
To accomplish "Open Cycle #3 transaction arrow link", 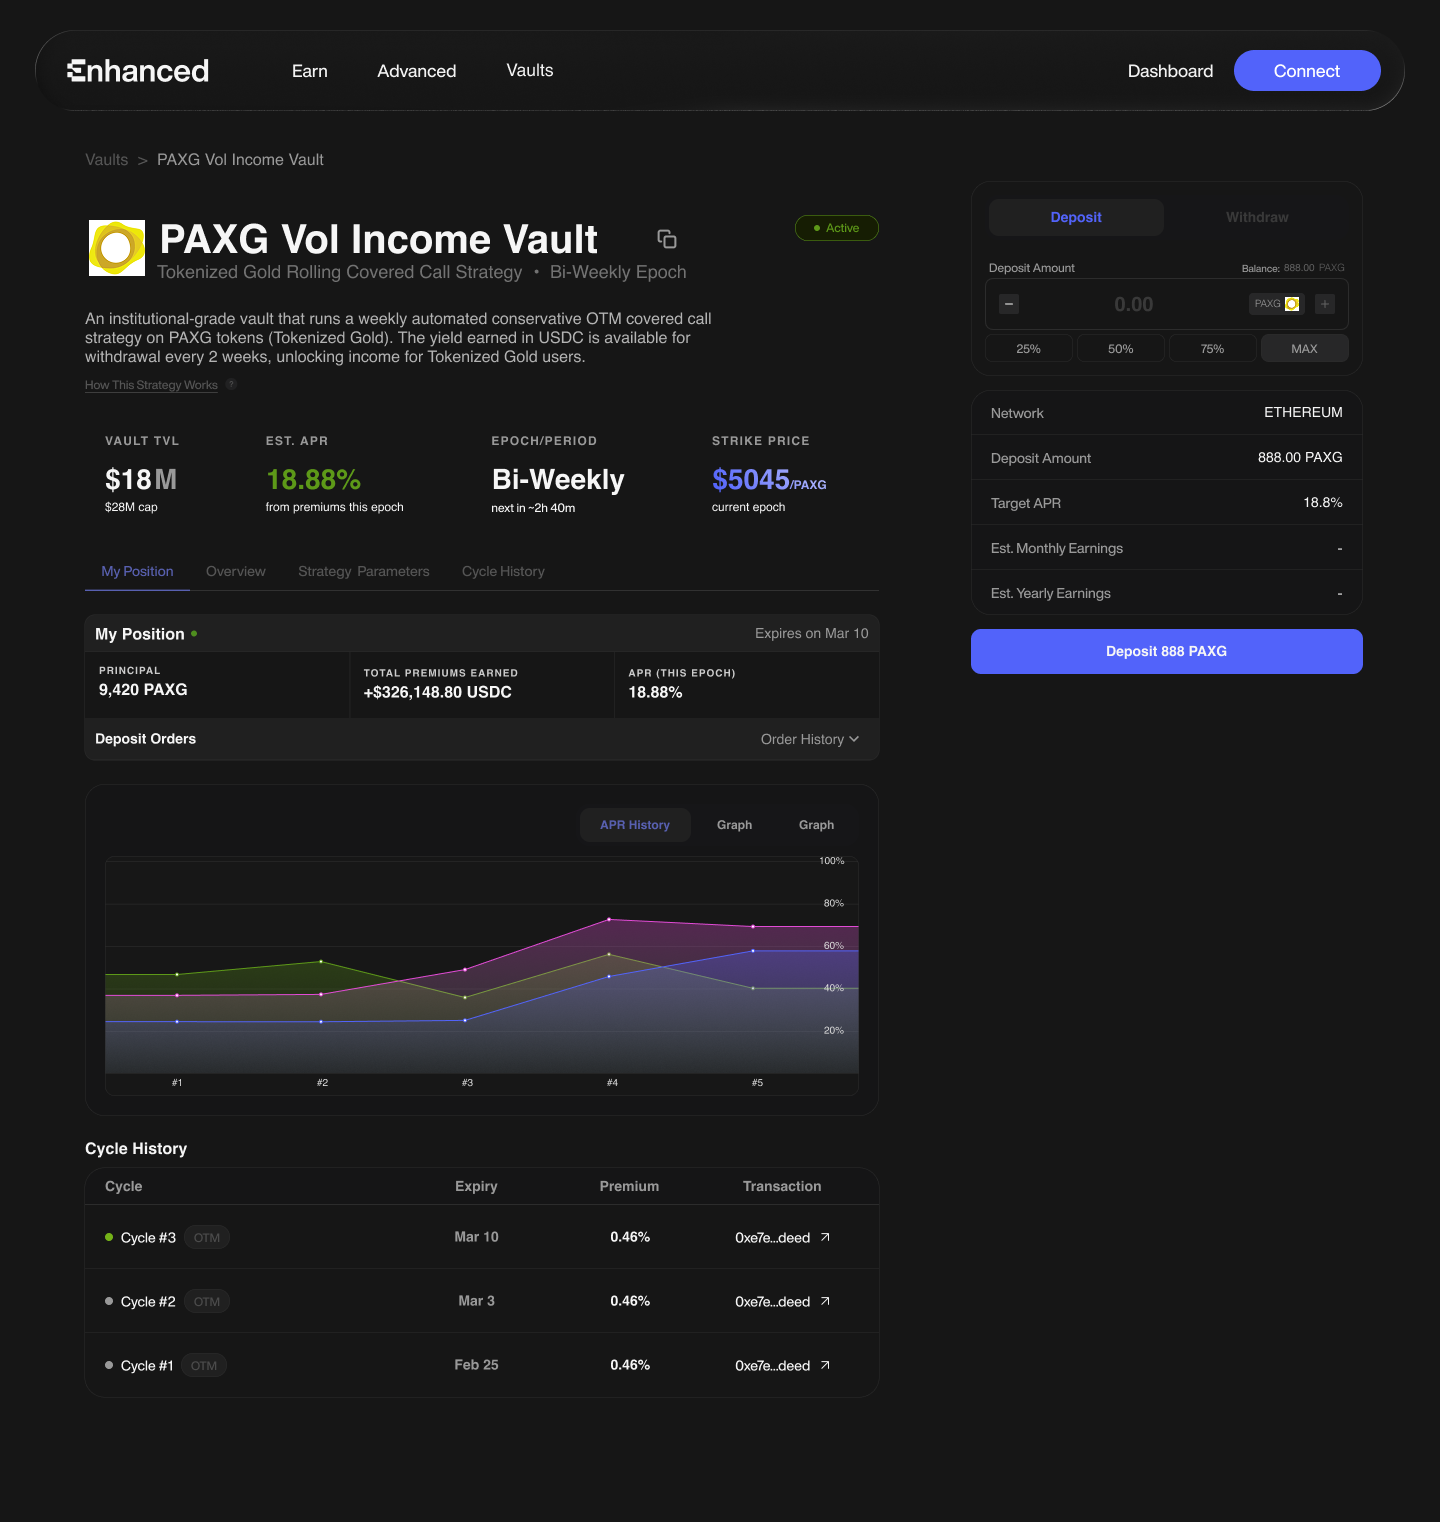I will (x=825, y=1237).
